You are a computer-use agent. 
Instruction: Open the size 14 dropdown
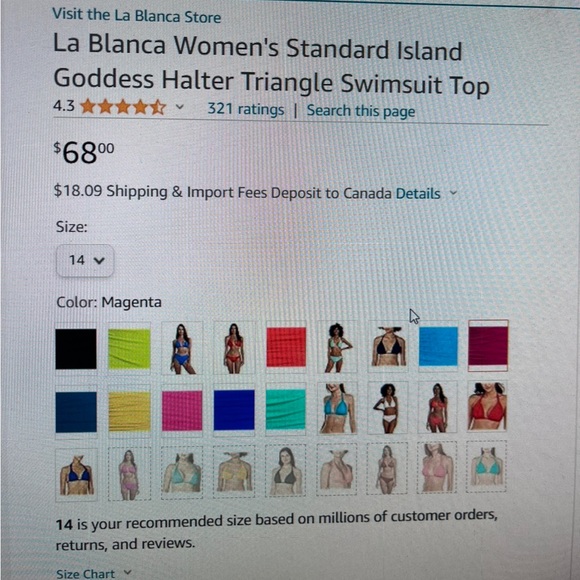tap(85, 260)
